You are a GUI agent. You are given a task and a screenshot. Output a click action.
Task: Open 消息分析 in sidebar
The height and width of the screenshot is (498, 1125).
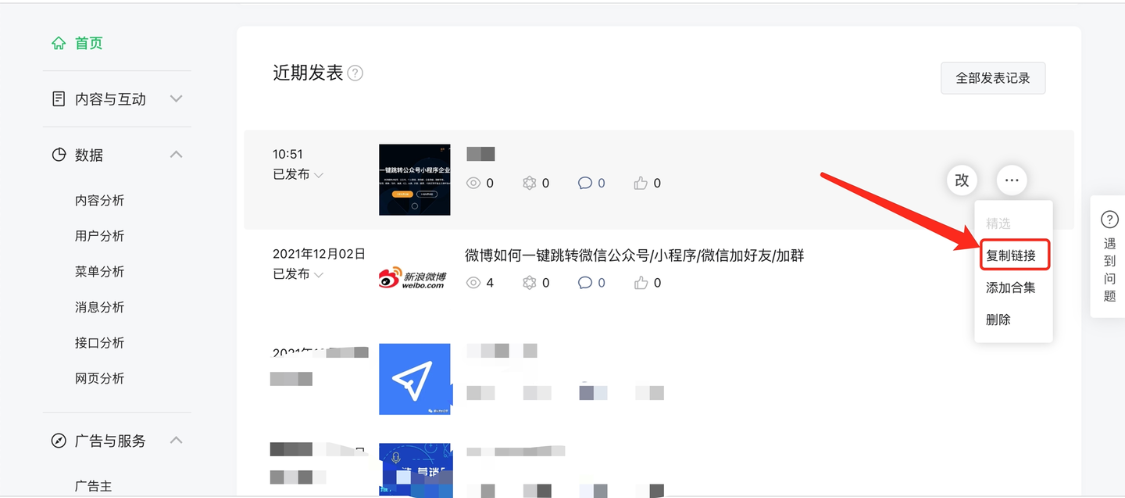click(99, 307)
